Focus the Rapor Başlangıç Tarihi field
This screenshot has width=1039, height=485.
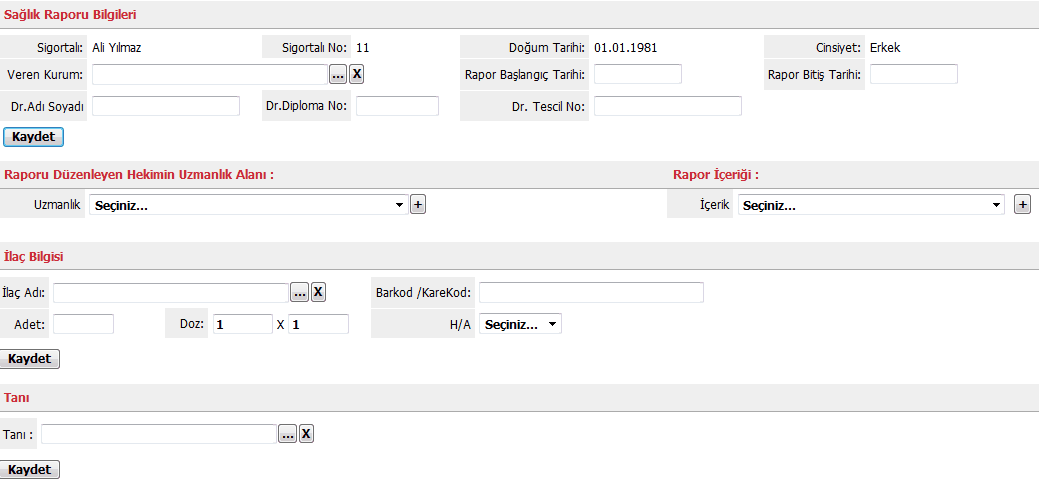coord(637,74)
